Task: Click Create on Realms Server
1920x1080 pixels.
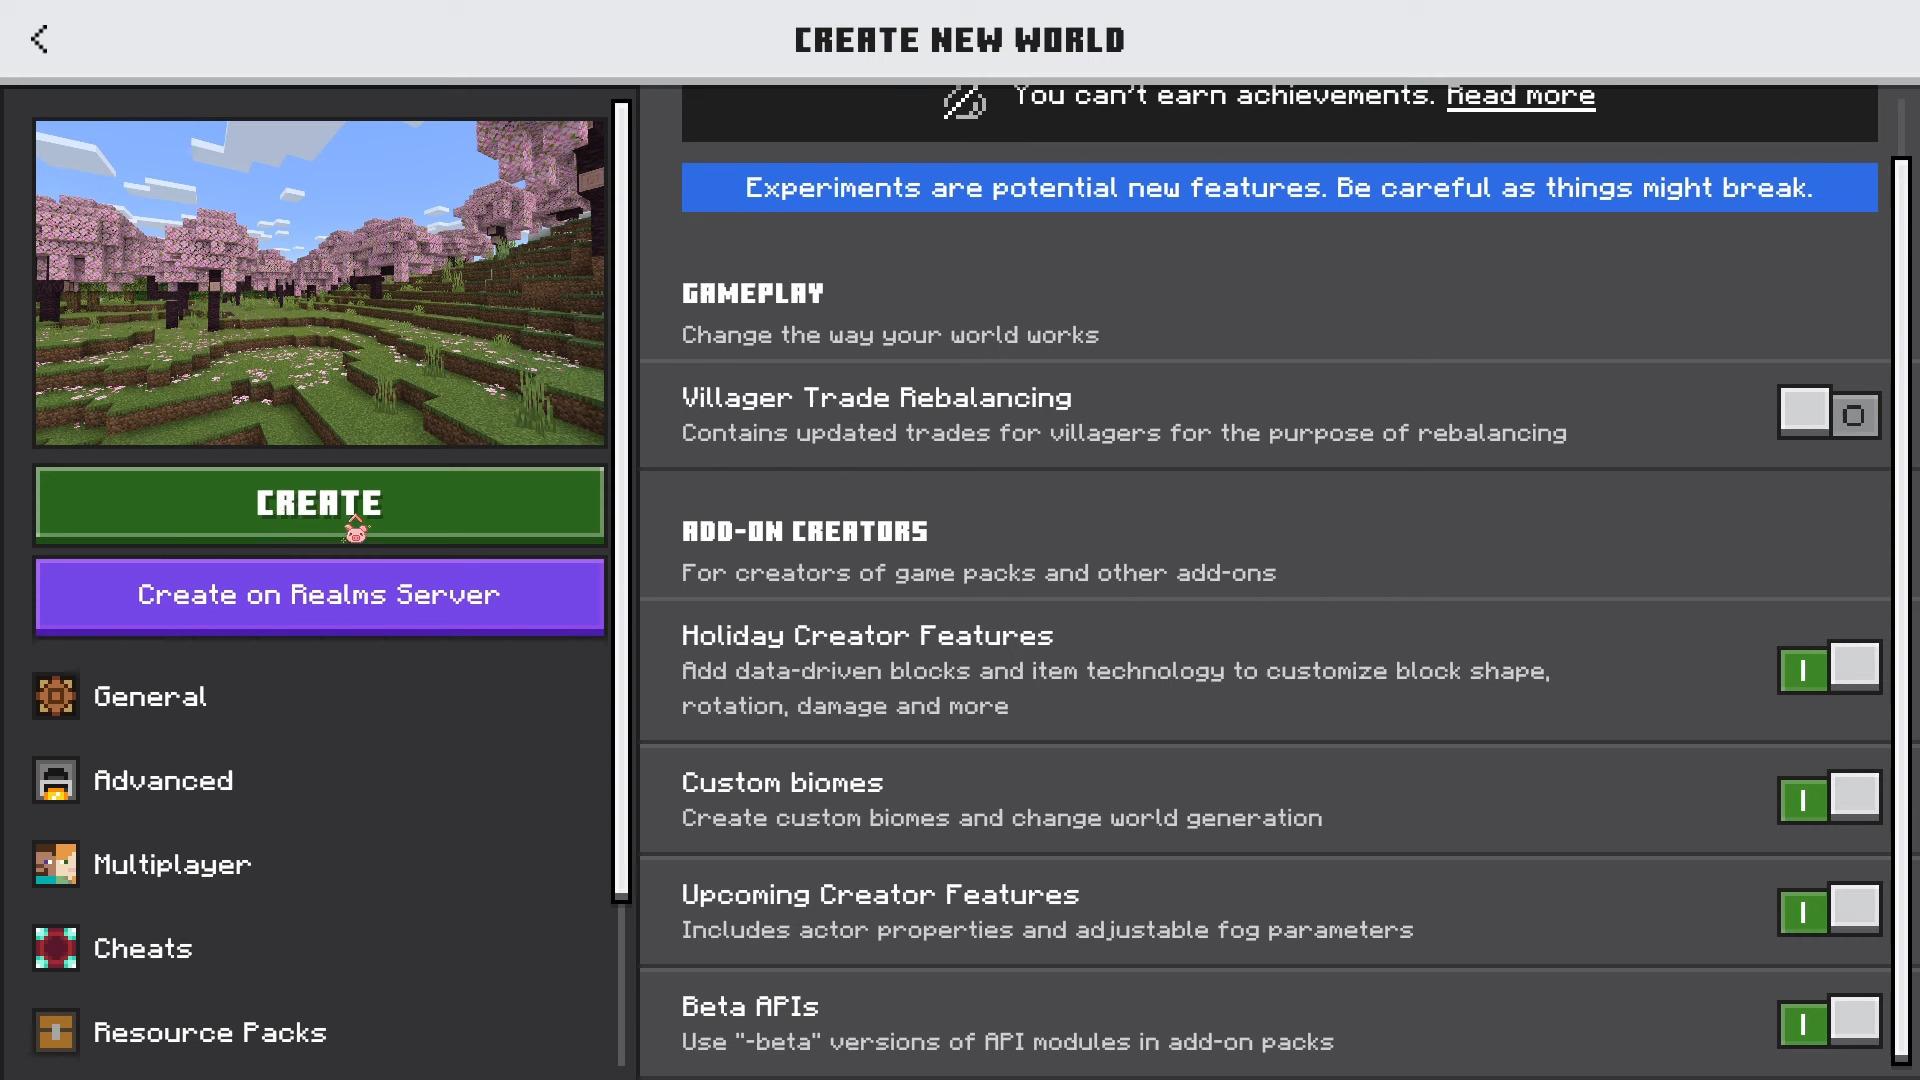Action: (320, 595)
